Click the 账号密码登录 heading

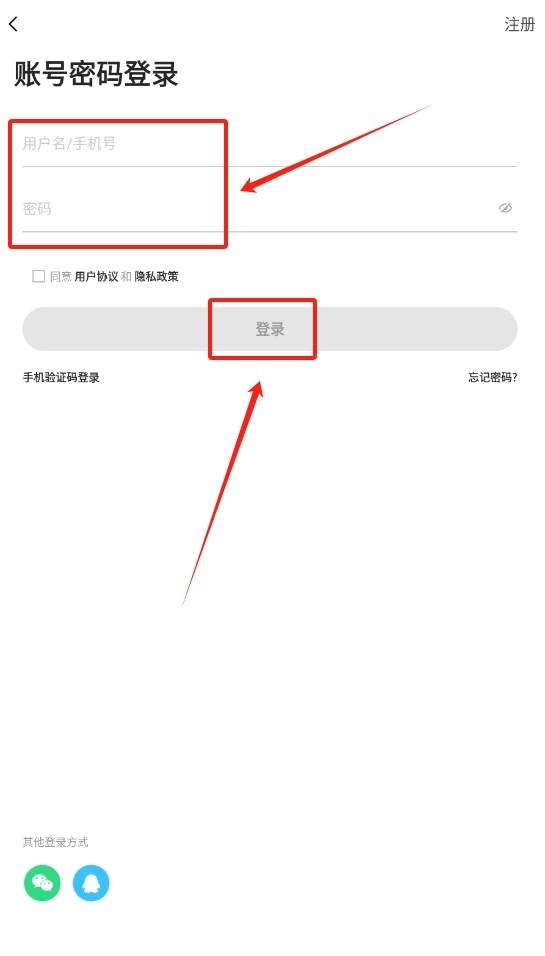click(96, 74)
